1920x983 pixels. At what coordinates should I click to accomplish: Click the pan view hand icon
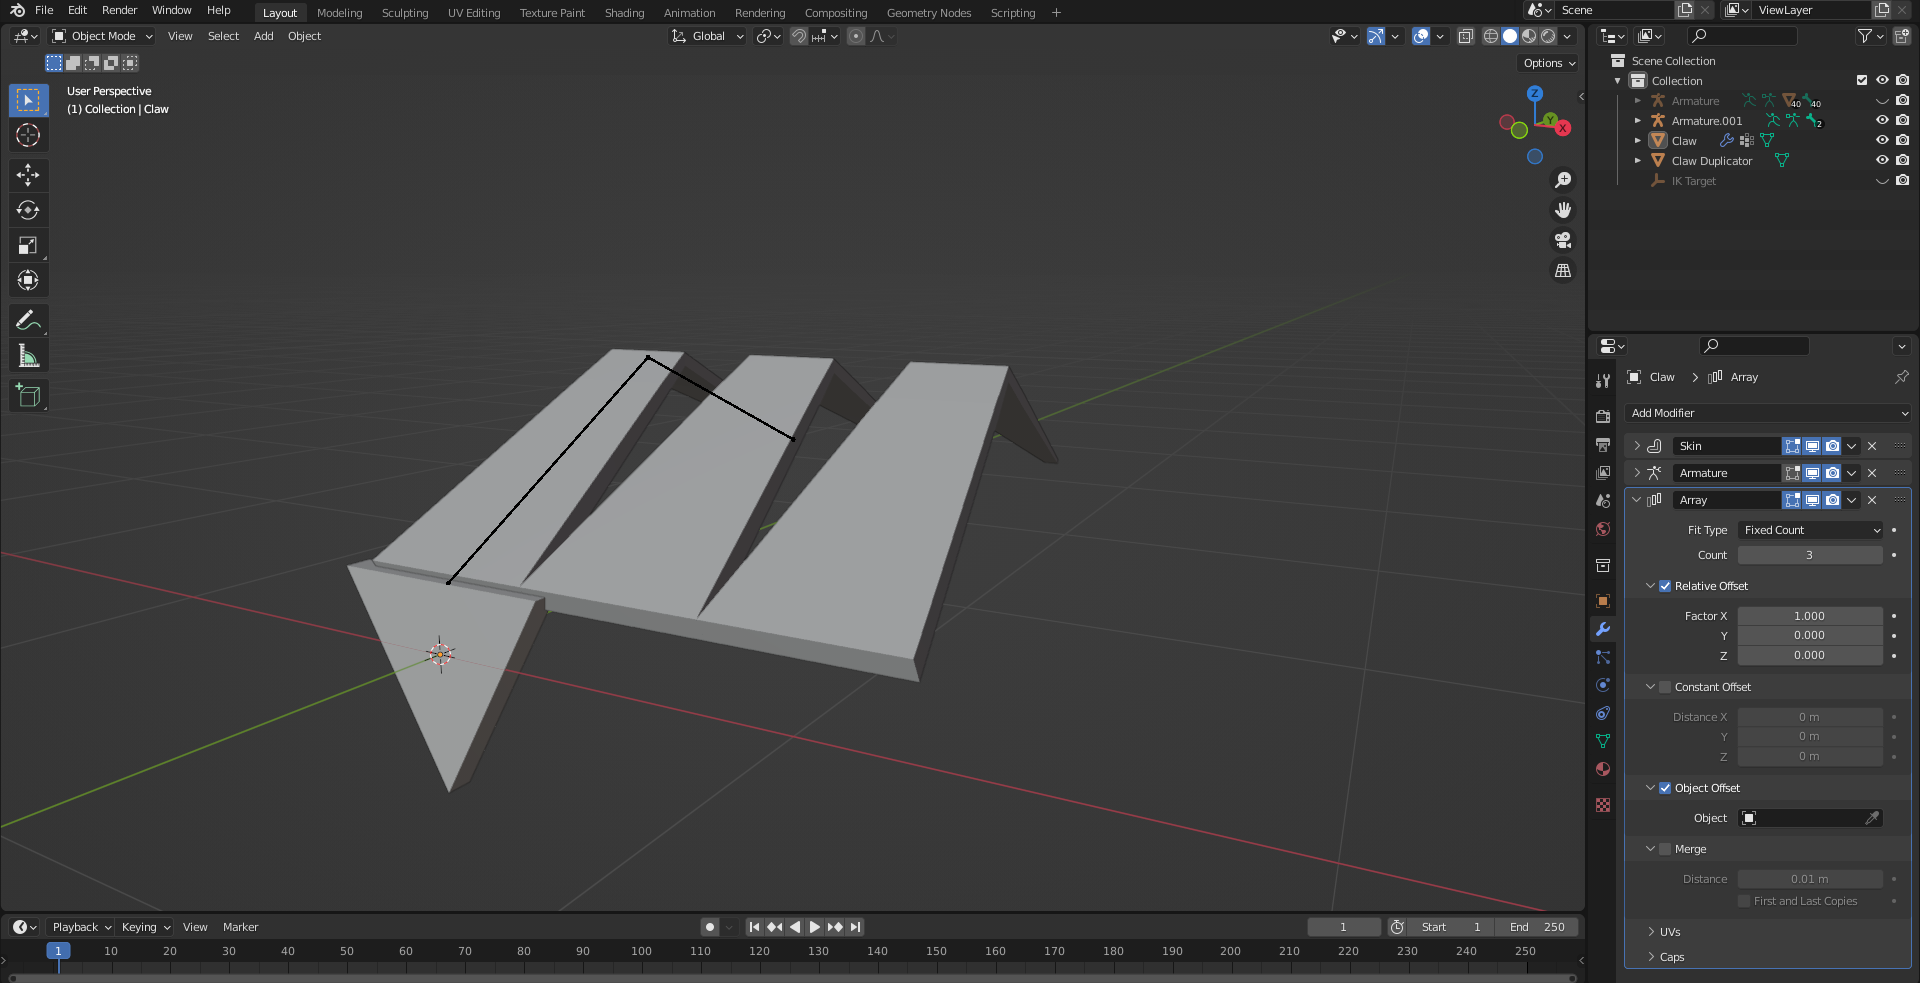pyautogui.click(x=1563, y=210)
